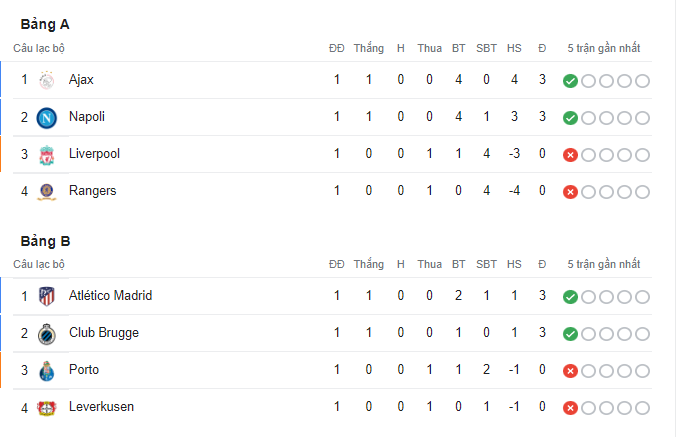Click Ajax's green win checkmark
Viewport: 676px width, 437px height.
pos(570,81)
